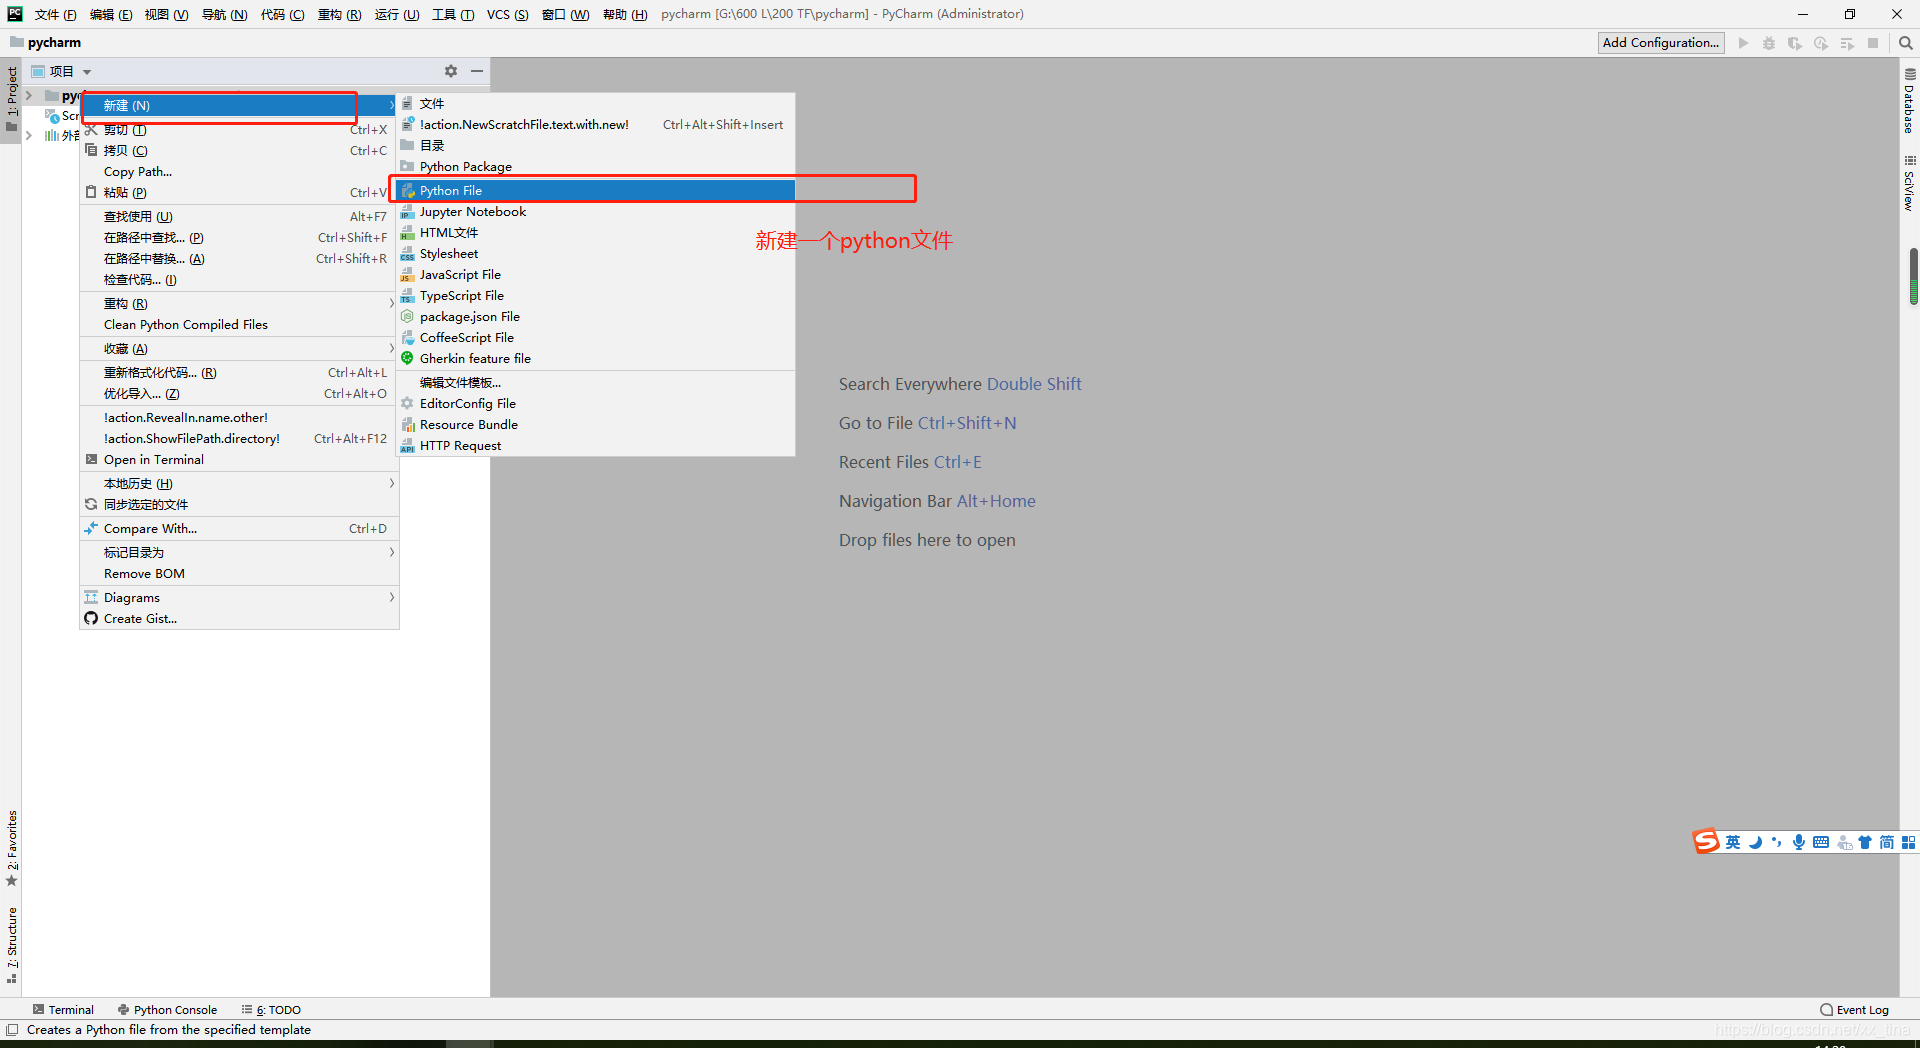Click Open in Terminal item

[239, 460]
